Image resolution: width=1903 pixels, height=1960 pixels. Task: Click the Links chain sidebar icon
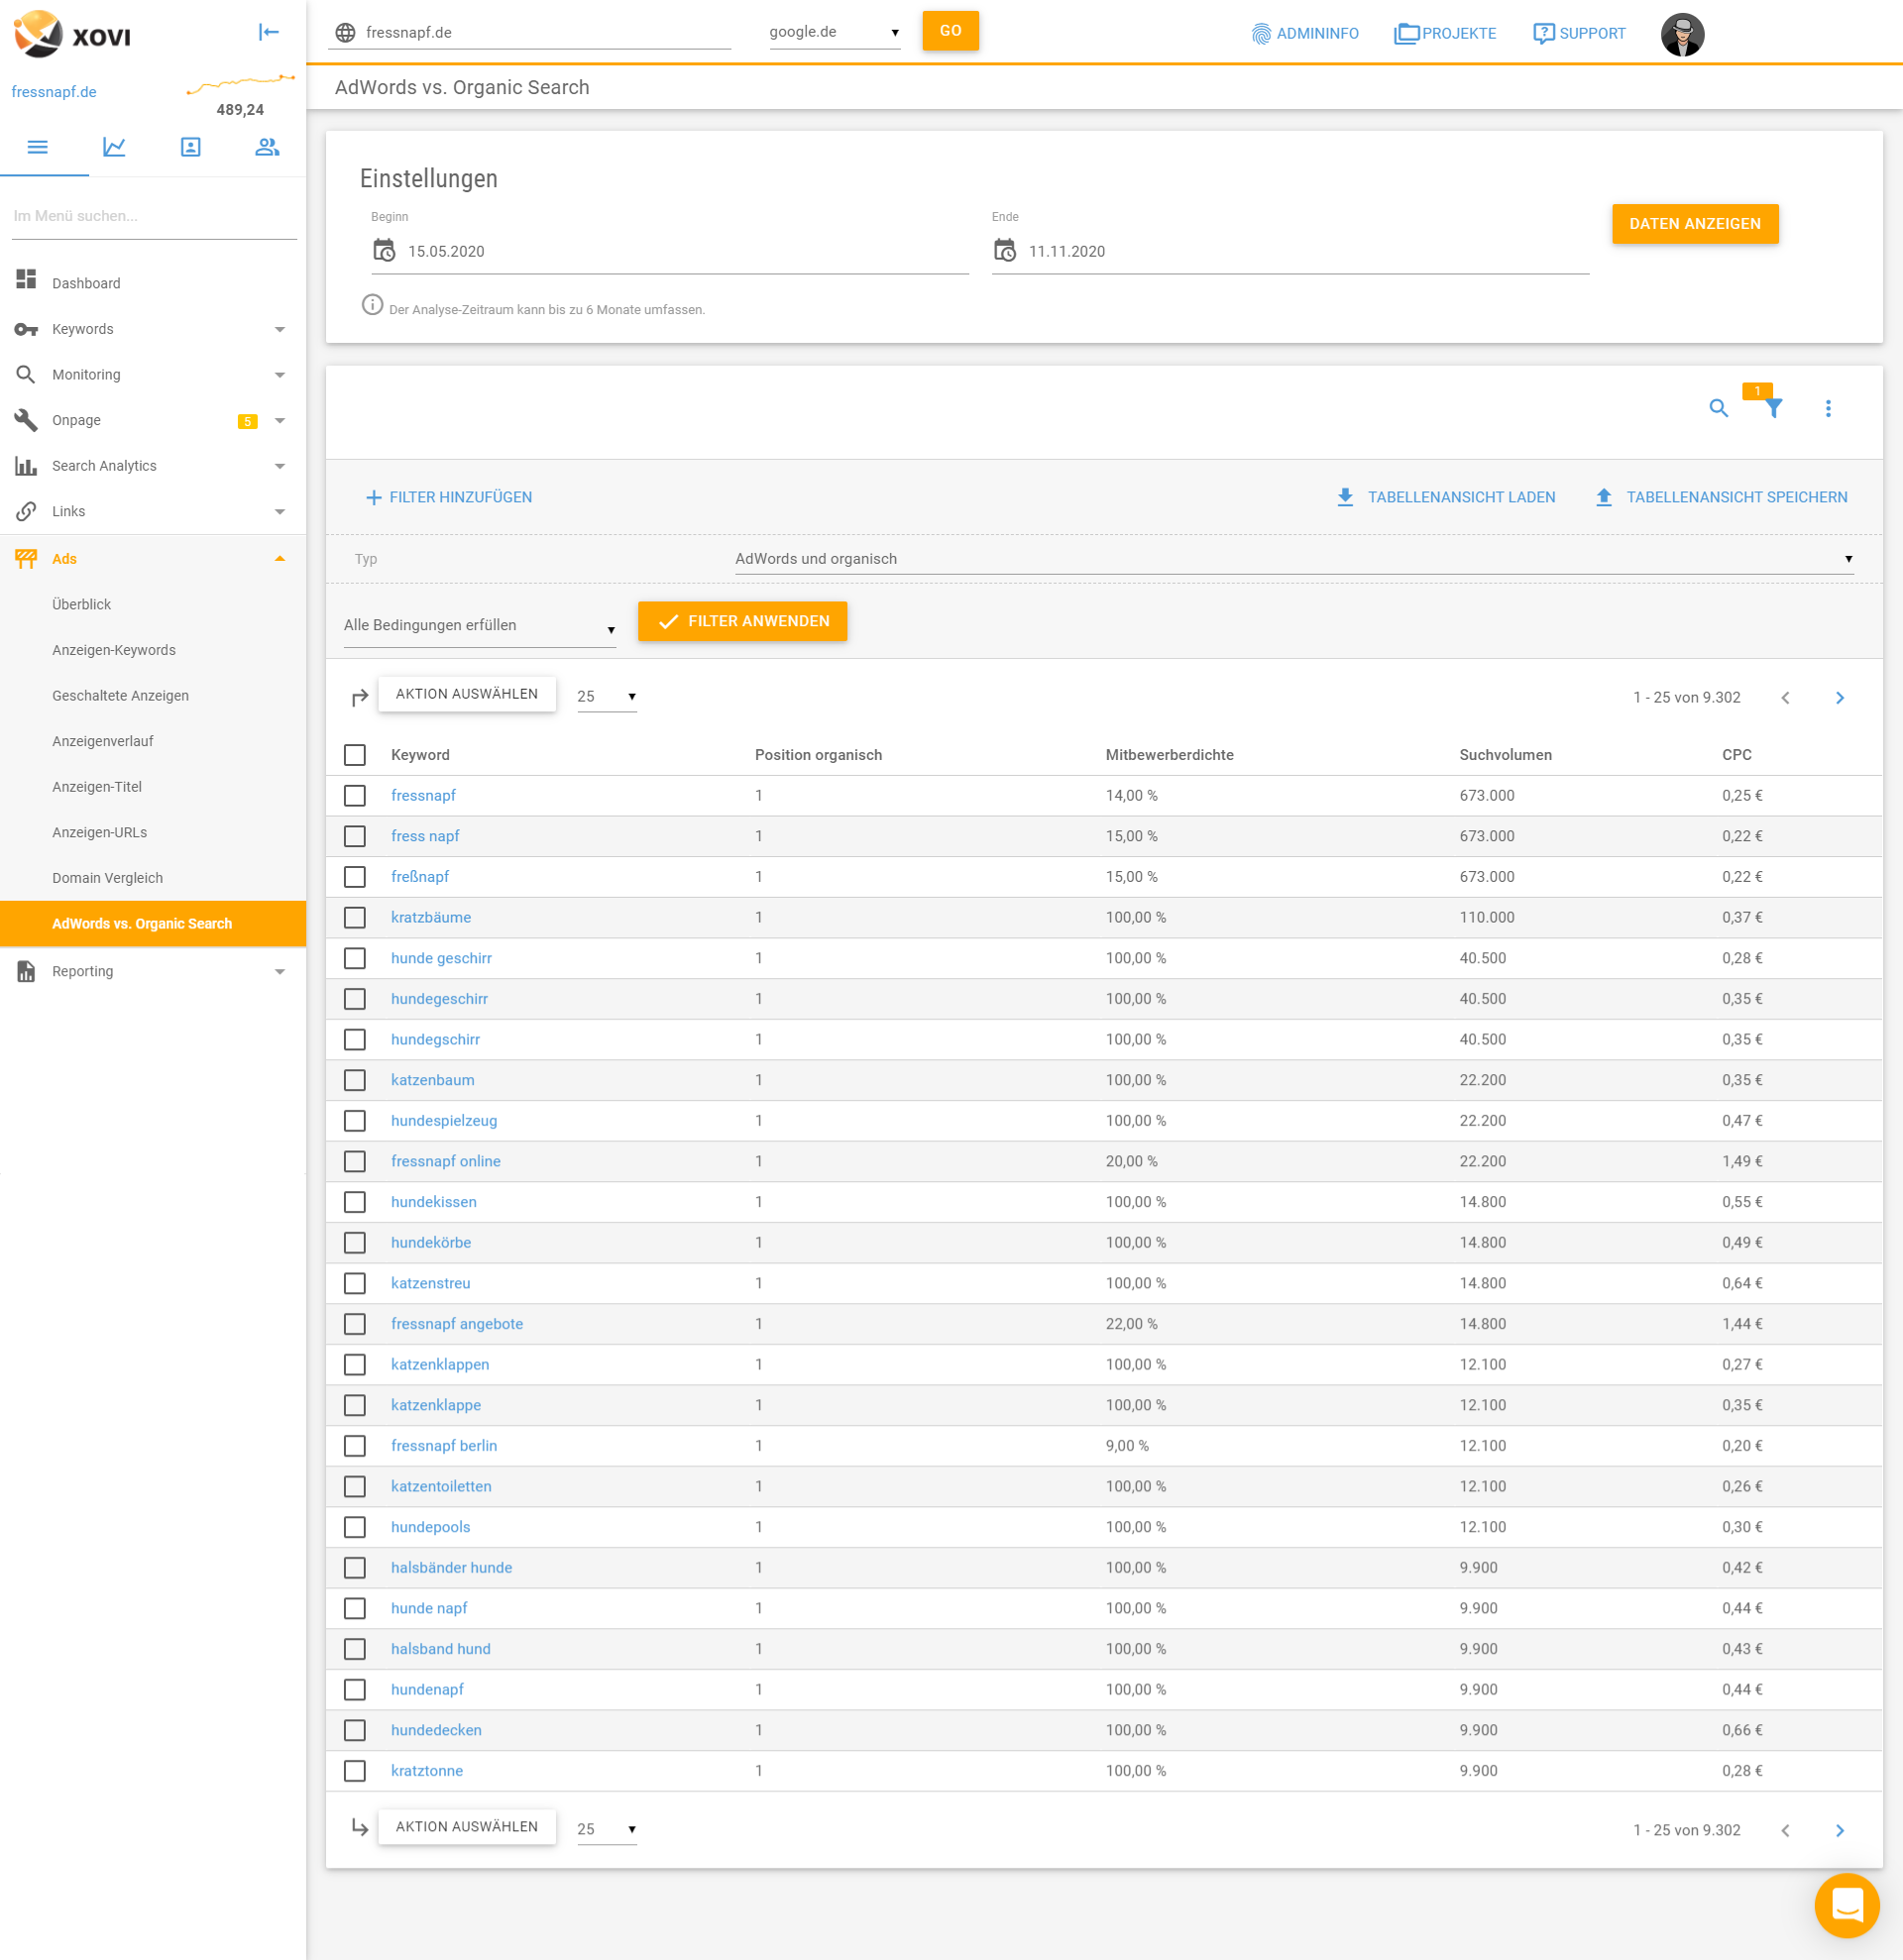pos(26,511)
